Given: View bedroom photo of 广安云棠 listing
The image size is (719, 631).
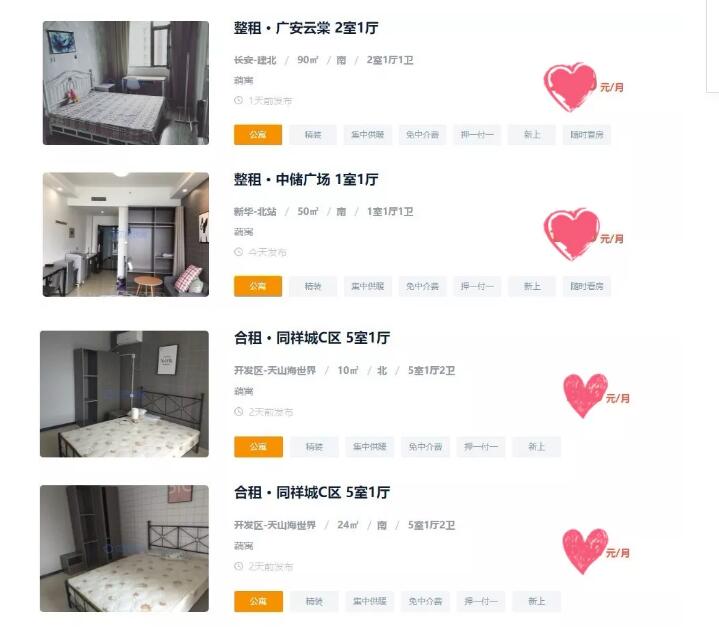Looking at the screenshot, I should click(x=126, y=83).
